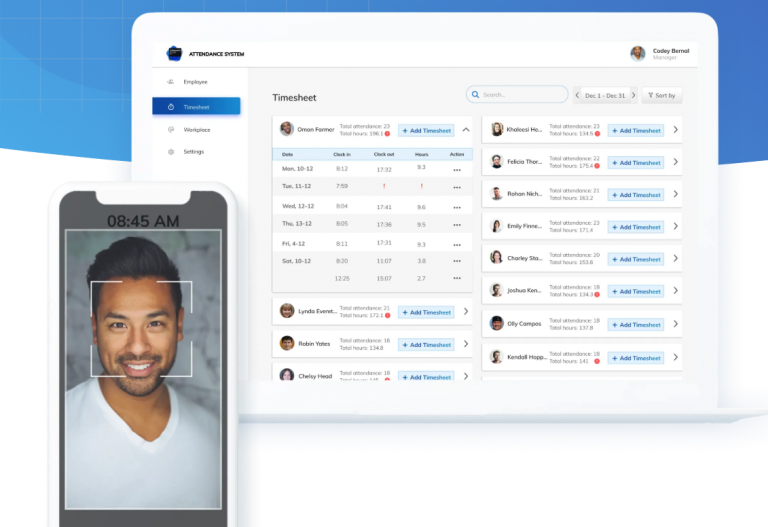This screenshot has height=527, width=768.
Task: Click the 17:32 clock out value
Action: pyautogui.click(x=384, y=169)
